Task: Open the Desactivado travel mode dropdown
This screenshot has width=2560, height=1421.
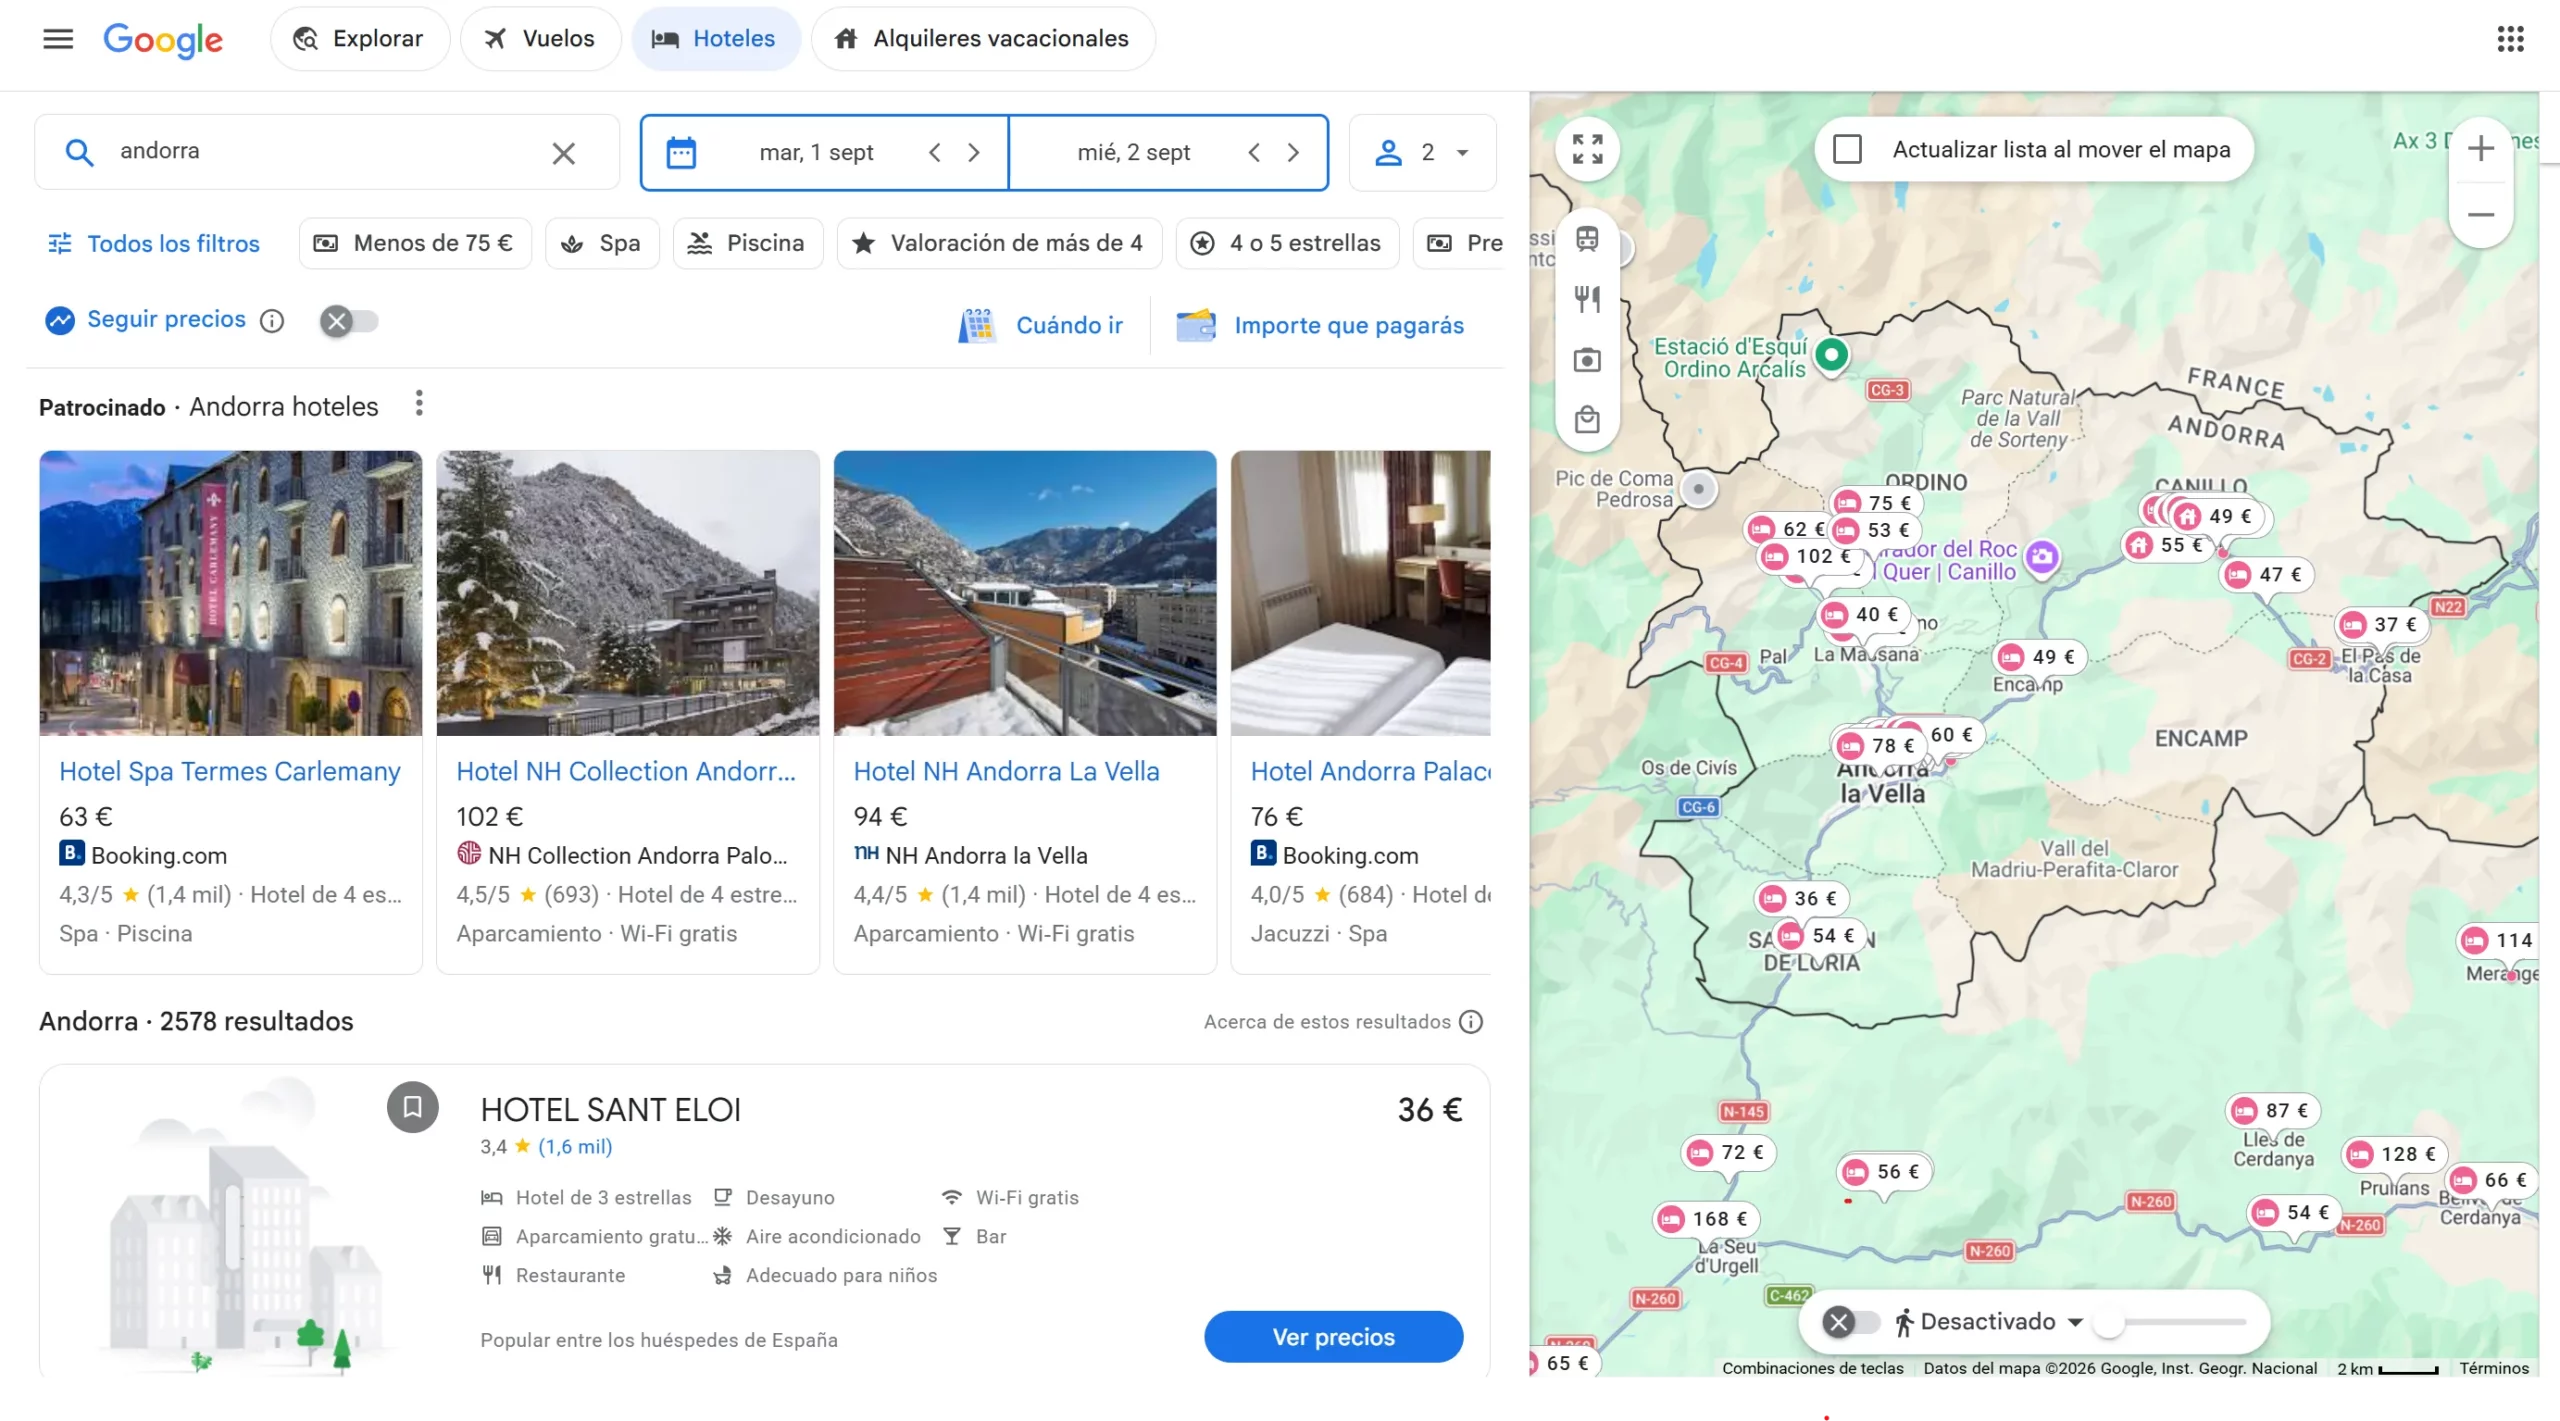Action: 1990,1323
